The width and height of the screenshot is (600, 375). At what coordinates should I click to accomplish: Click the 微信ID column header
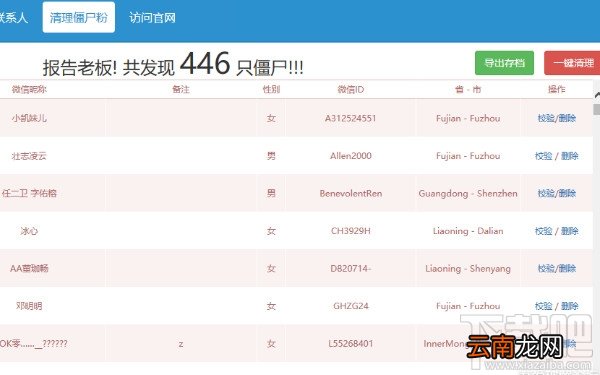(351, 90)
